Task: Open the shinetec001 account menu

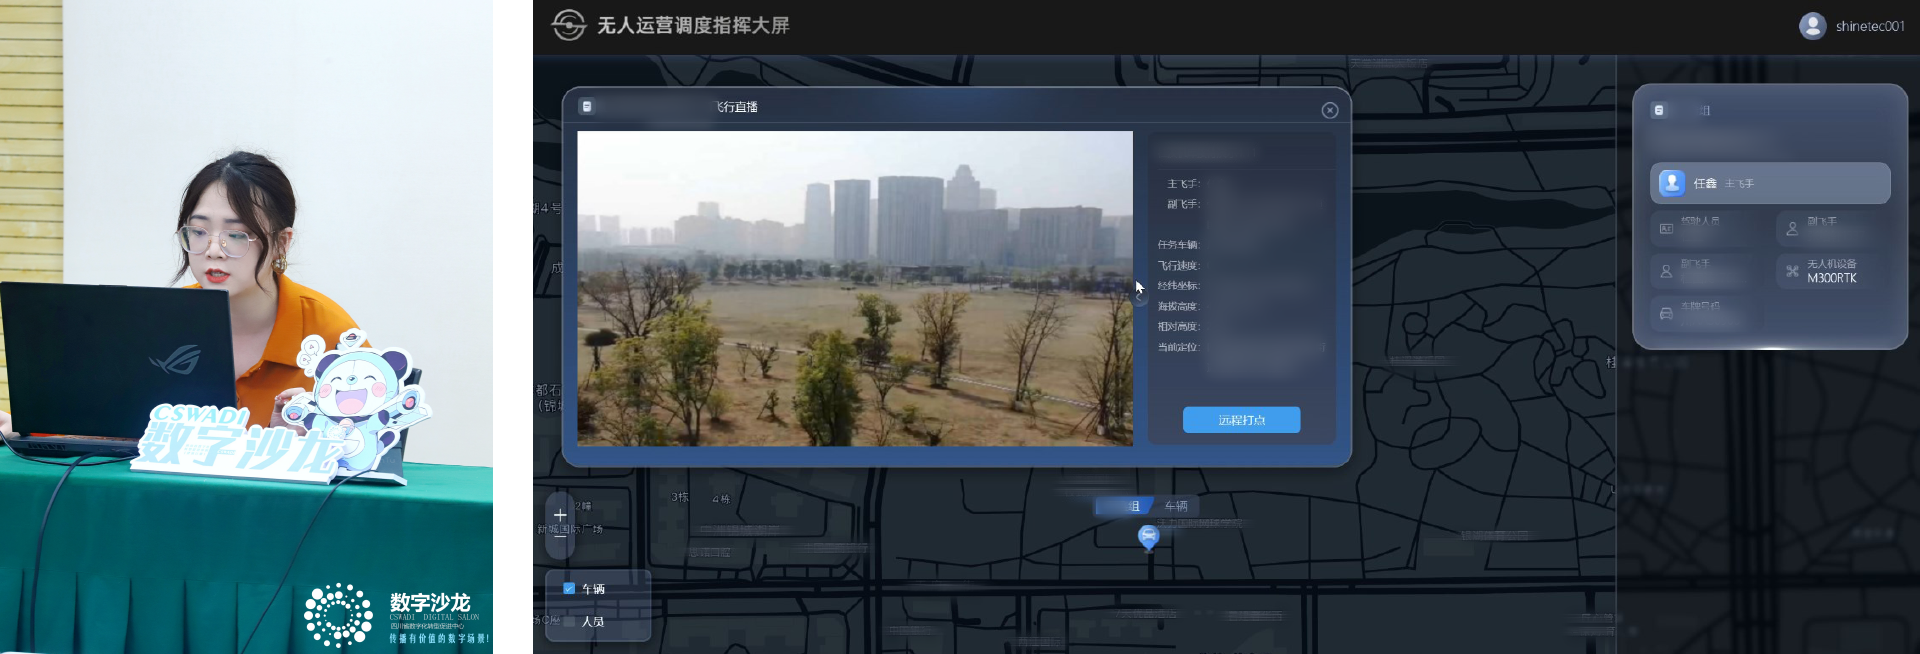Action: point(1869,26)
